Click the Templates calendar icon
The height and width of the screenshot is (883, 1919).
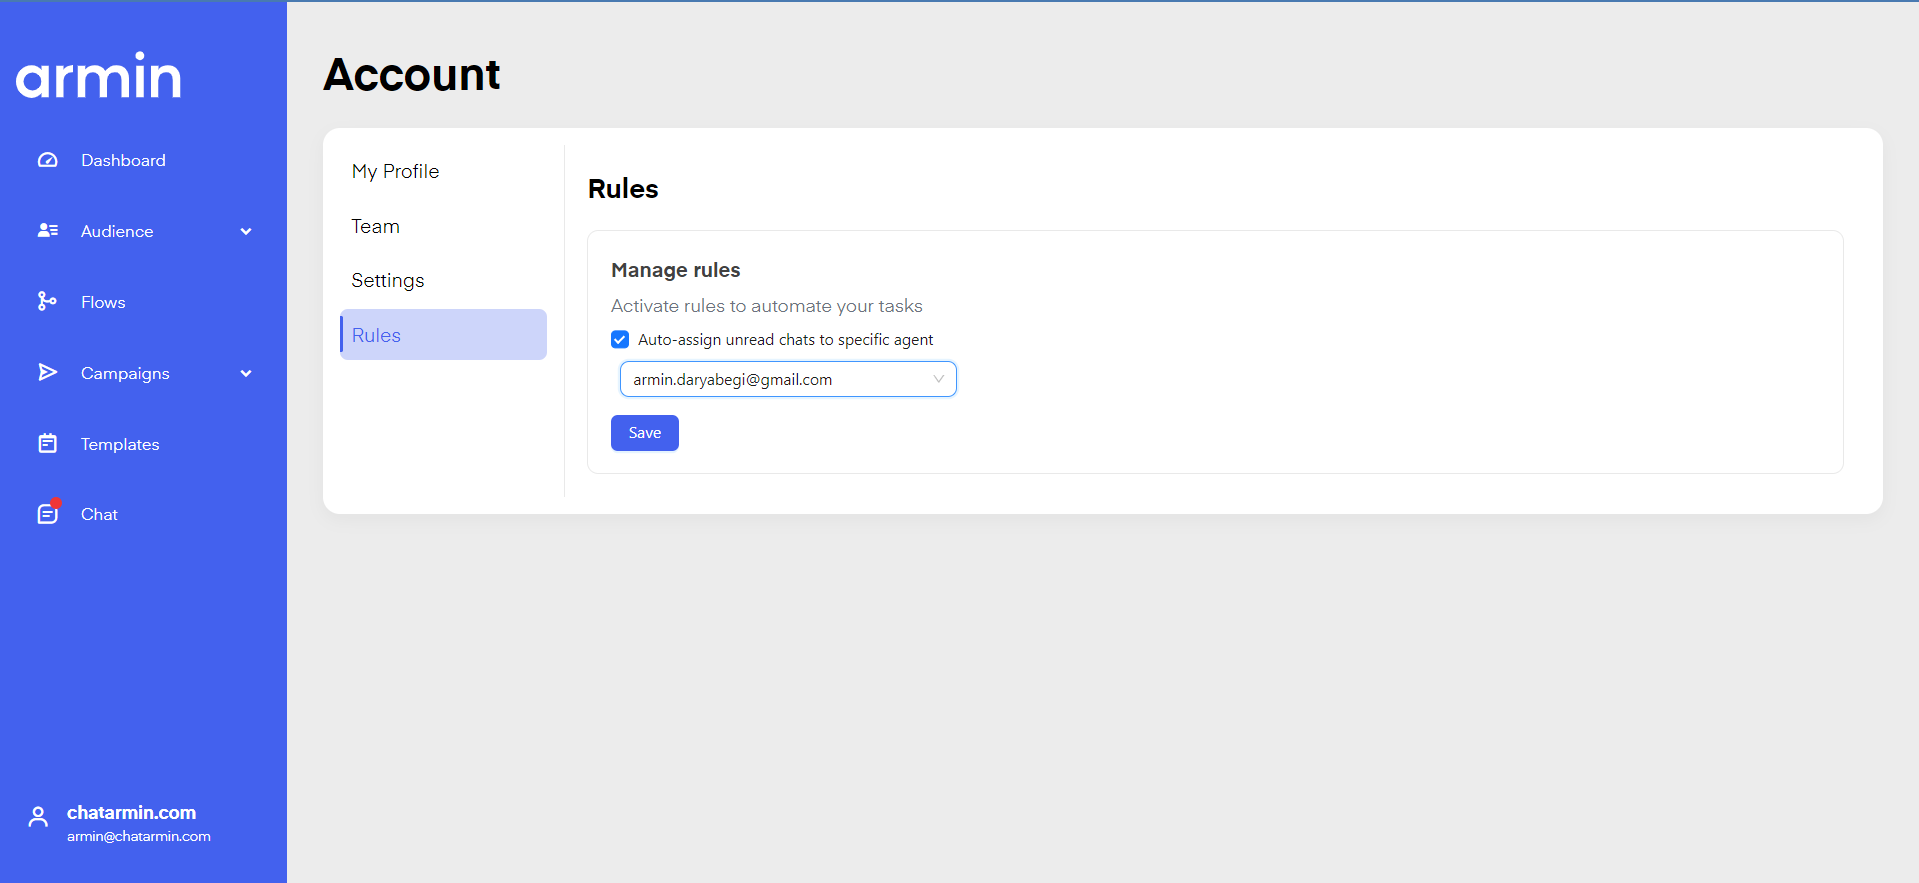[47, 444]
